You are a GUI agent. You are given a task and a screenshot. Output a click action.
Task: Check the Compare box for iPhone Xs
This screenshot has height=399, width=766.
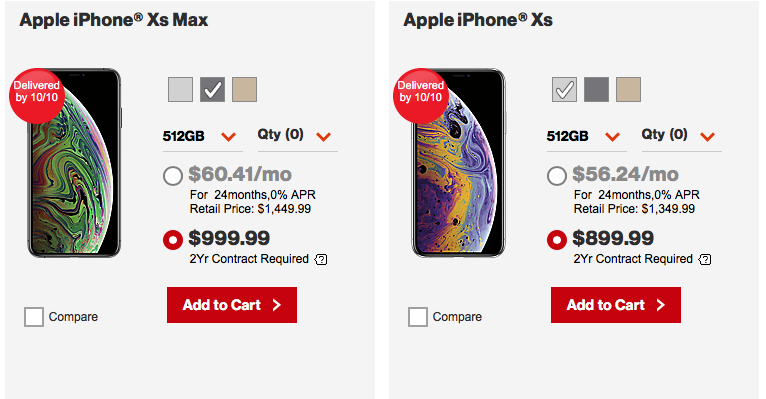418,317
